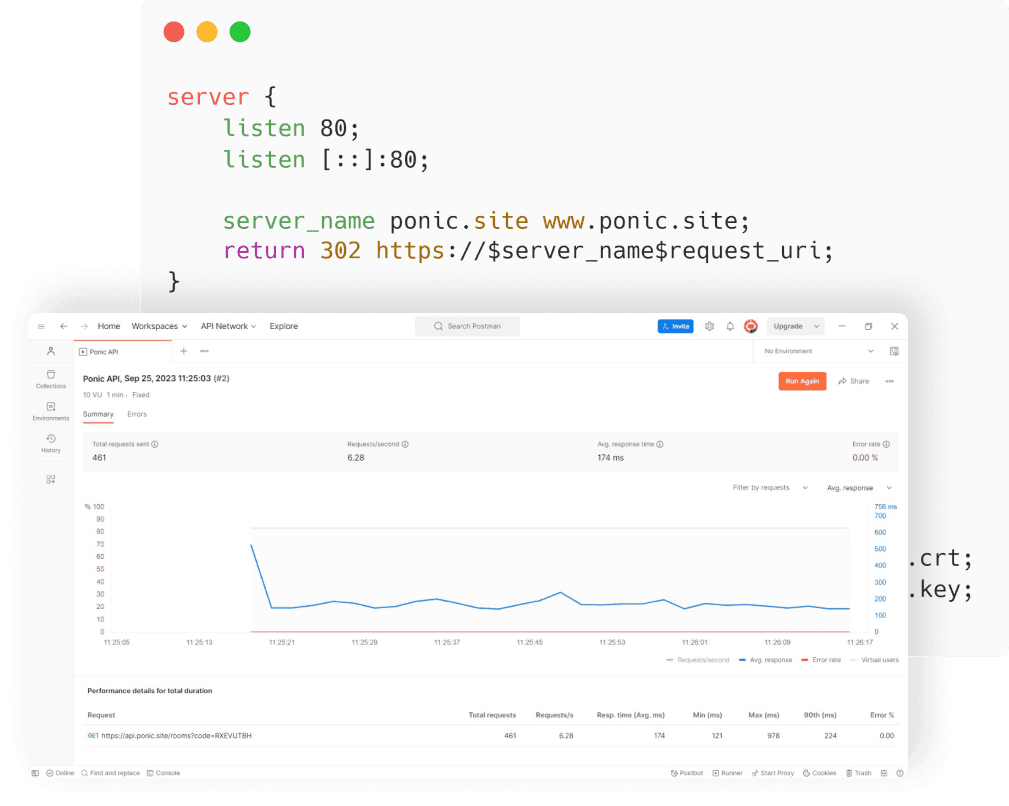Show info for Total requests sent
Image resolution: width=1009 pixels, height=806 pixels.
pos(154,444)
